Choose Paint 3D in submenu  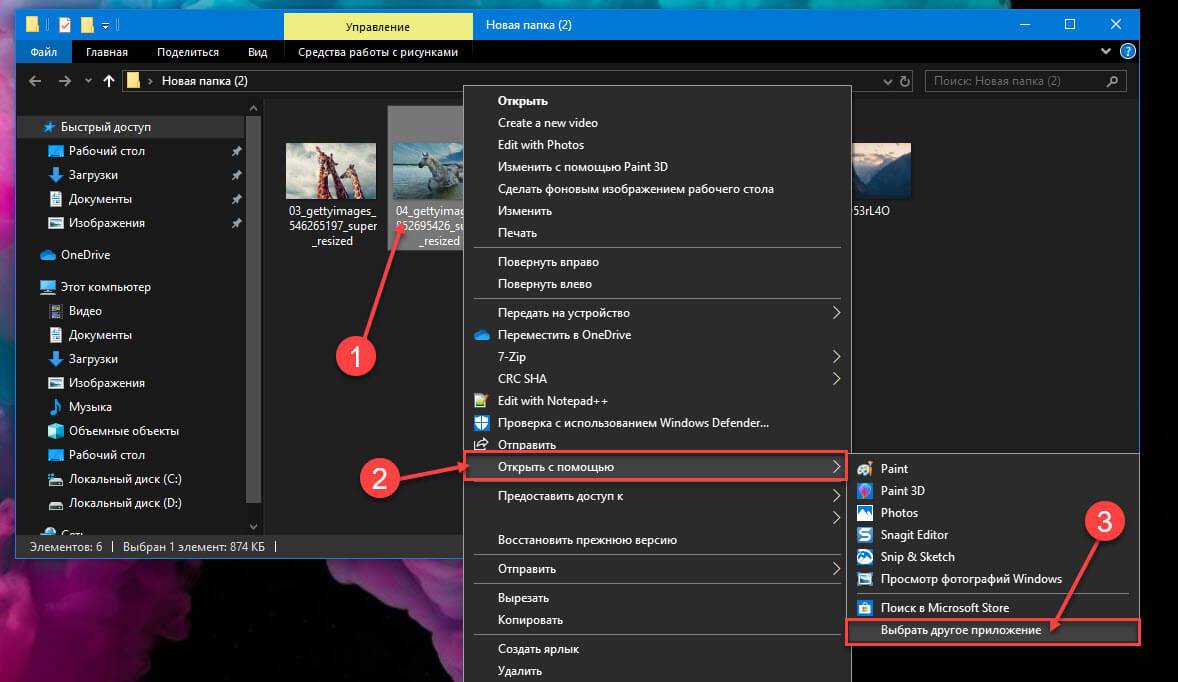[901, 490]
